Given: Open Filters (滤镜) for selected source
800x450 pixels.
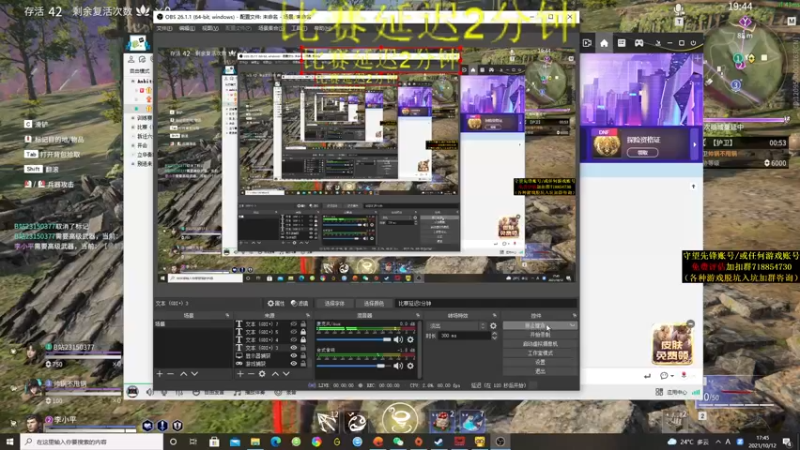Looking at the screenshot, I should 299,303.
